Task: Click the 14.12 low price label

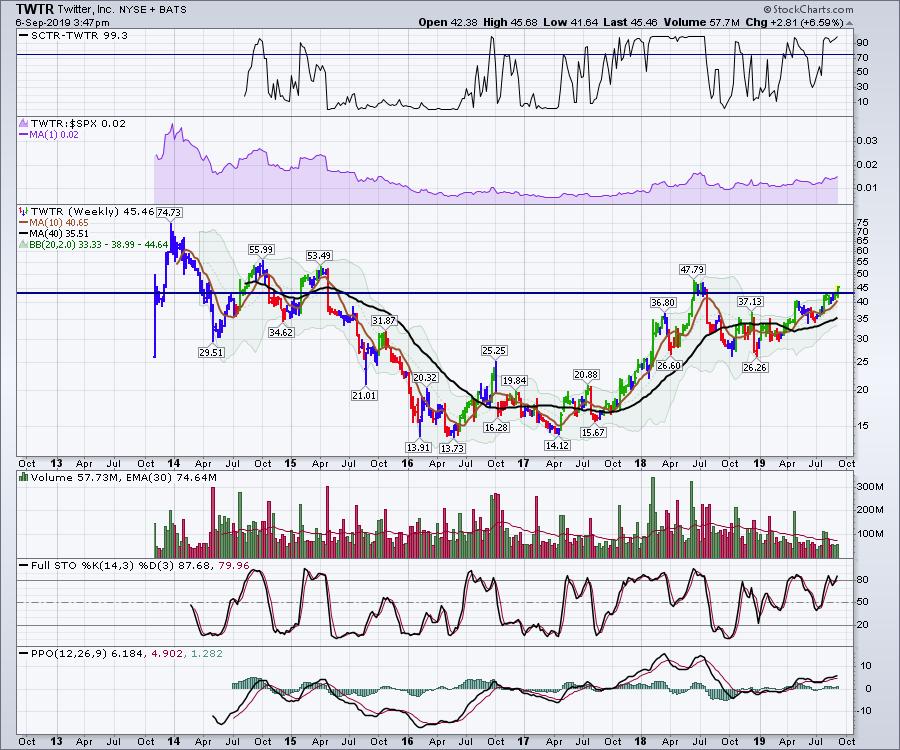Action: (557, 445)
